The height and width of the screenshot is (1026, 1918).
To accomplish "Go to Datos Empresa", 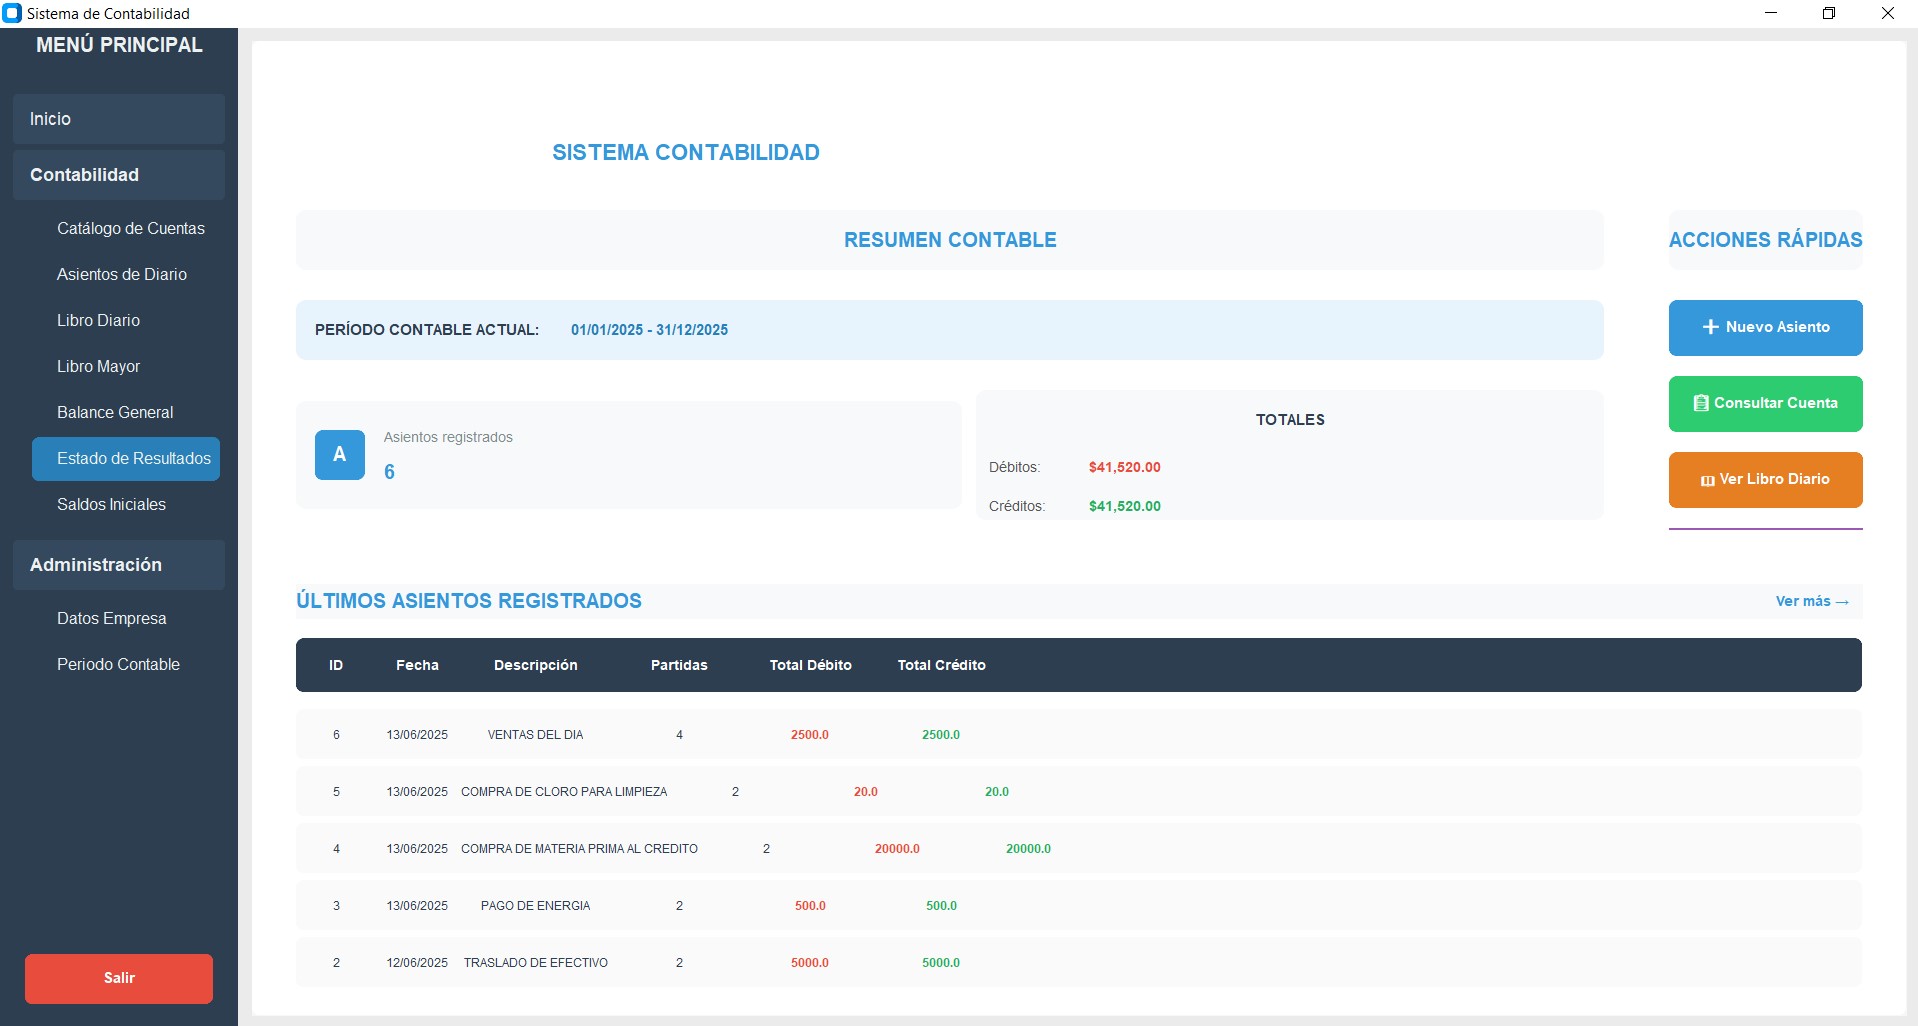I will point(112,618).
